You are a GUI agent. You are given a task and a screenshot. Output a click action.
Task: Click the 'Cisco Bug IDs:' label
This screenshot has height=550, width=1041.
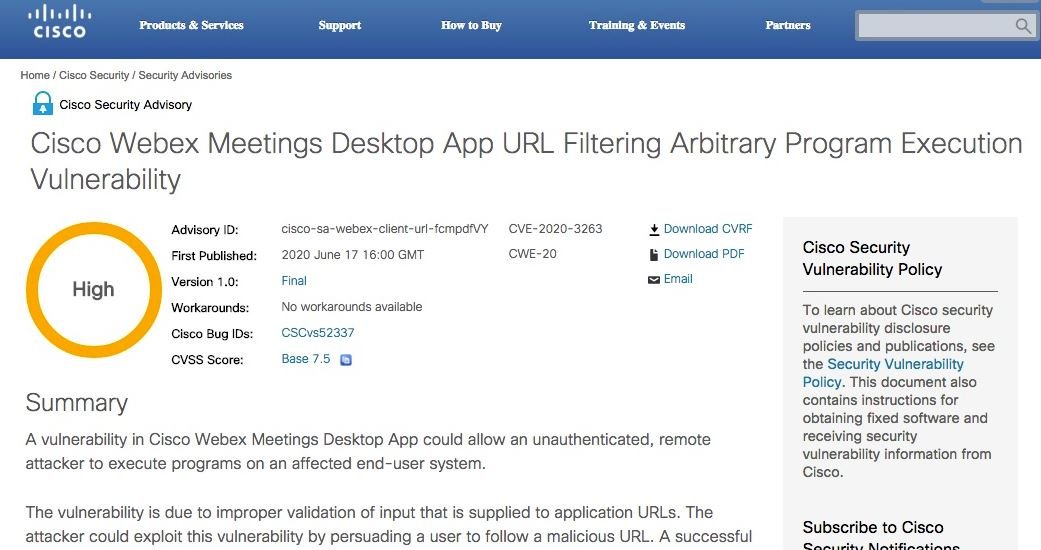coord(212,333)
